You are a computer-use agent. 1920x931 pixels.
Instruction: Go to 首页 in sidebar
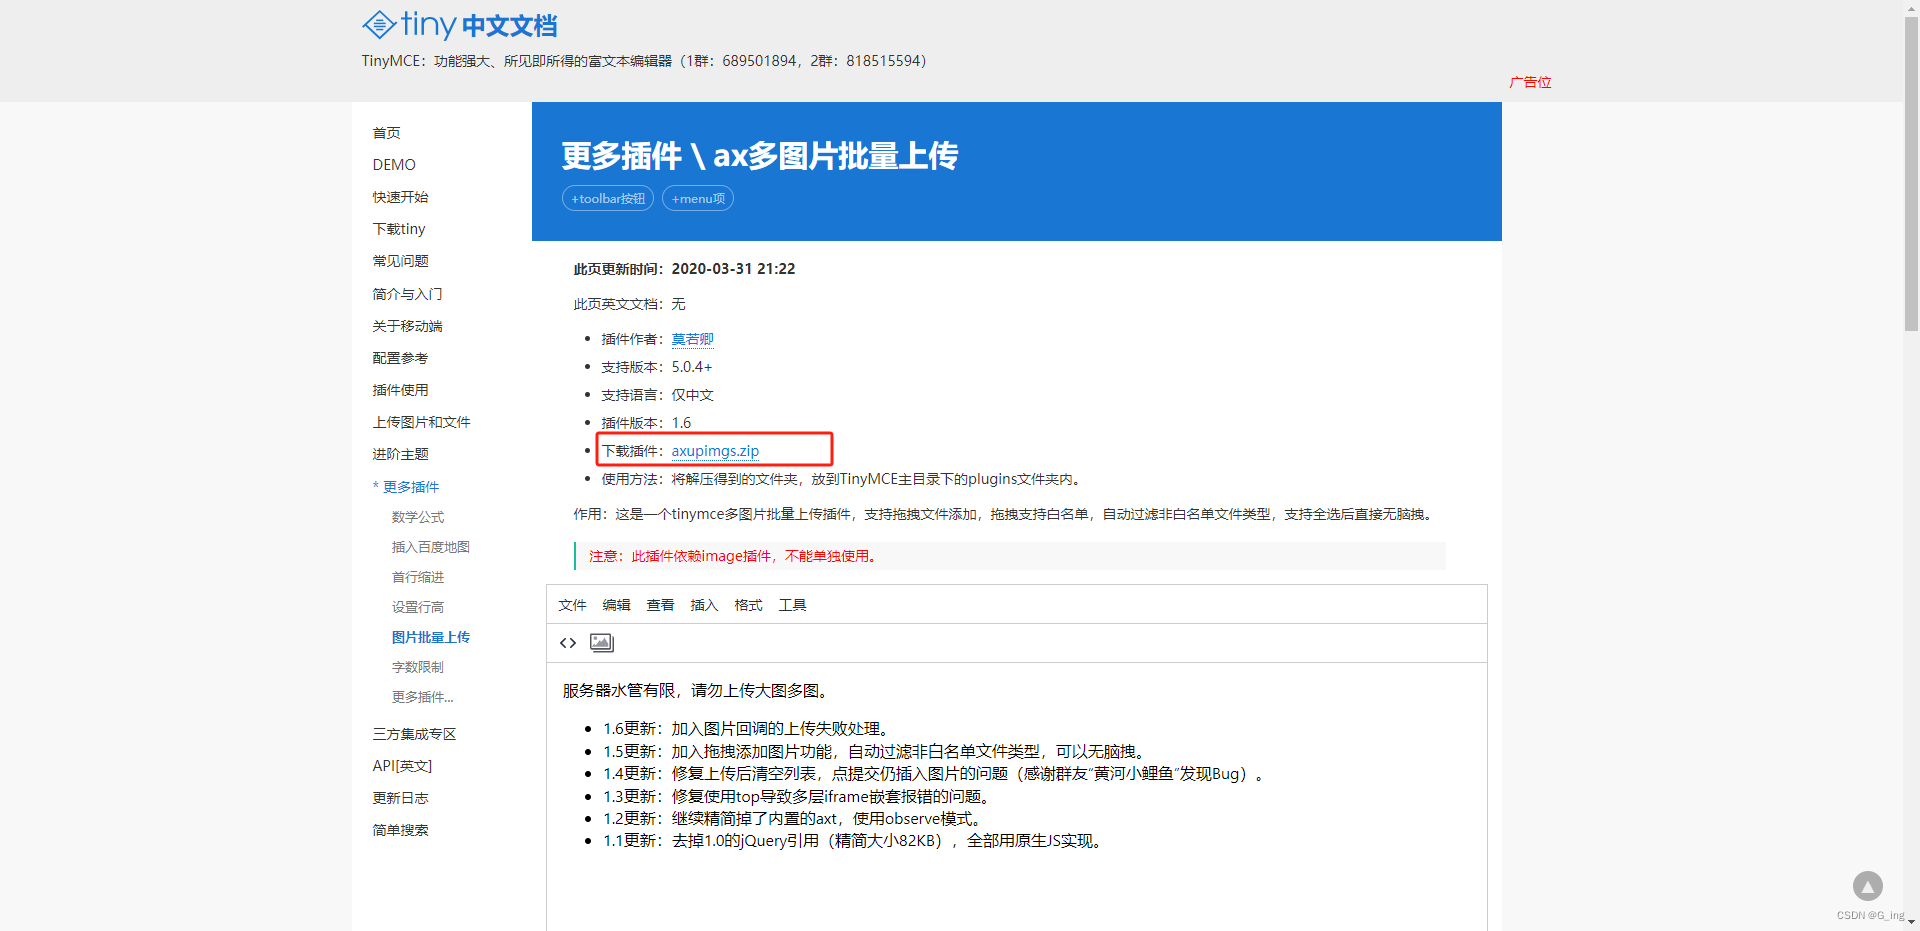coord(386,133)
